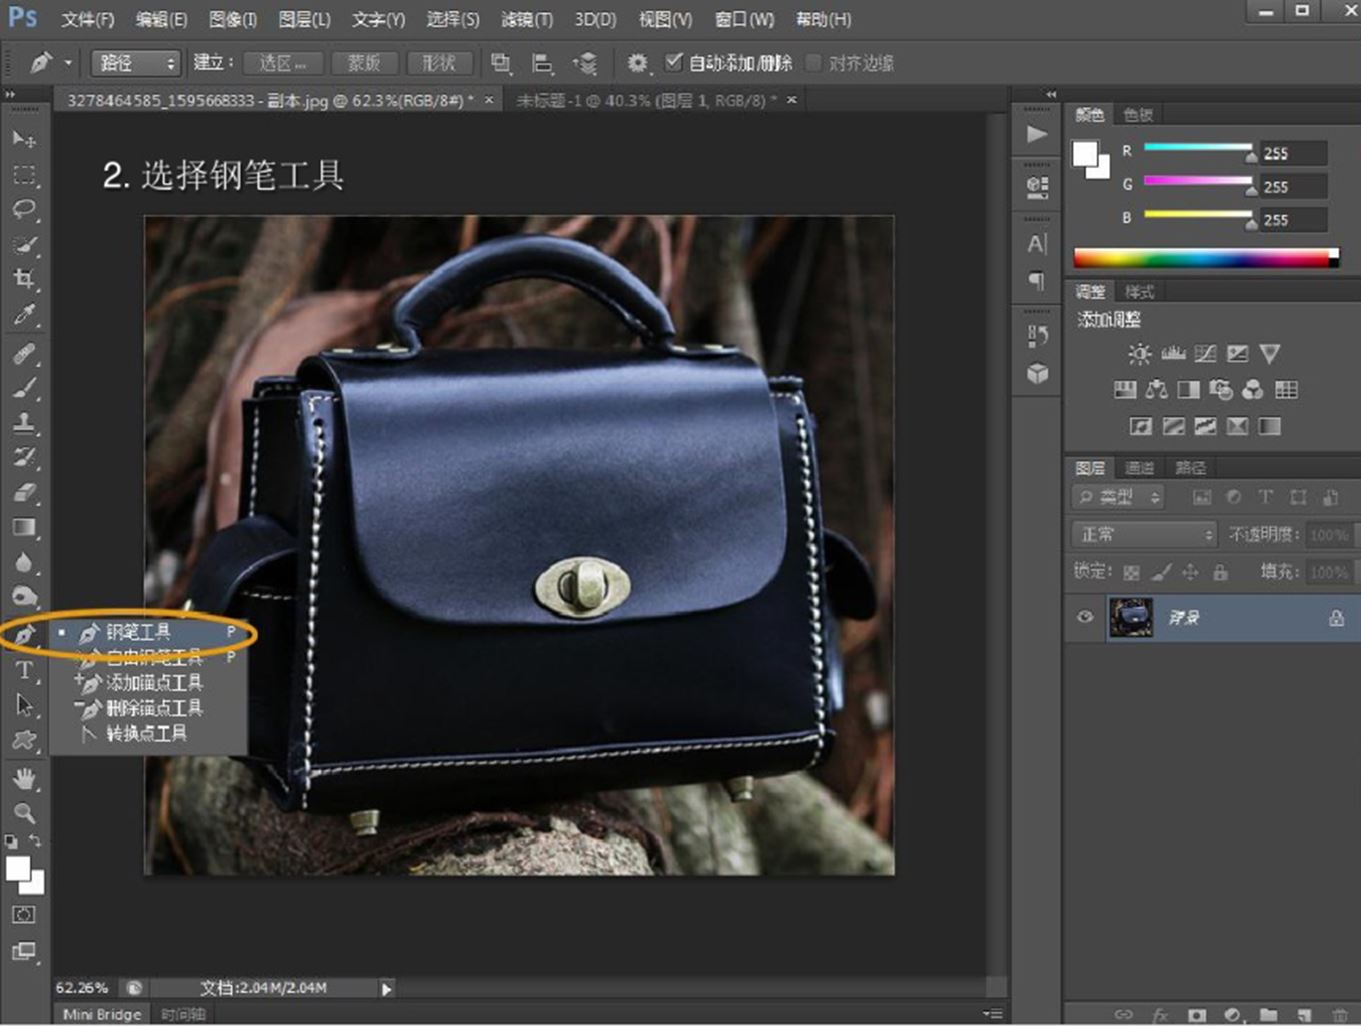Add a Brightness/Contrast adjustment
Image resolution: width=1361 pixels, height=1026 pixels.
[1139, 354]
